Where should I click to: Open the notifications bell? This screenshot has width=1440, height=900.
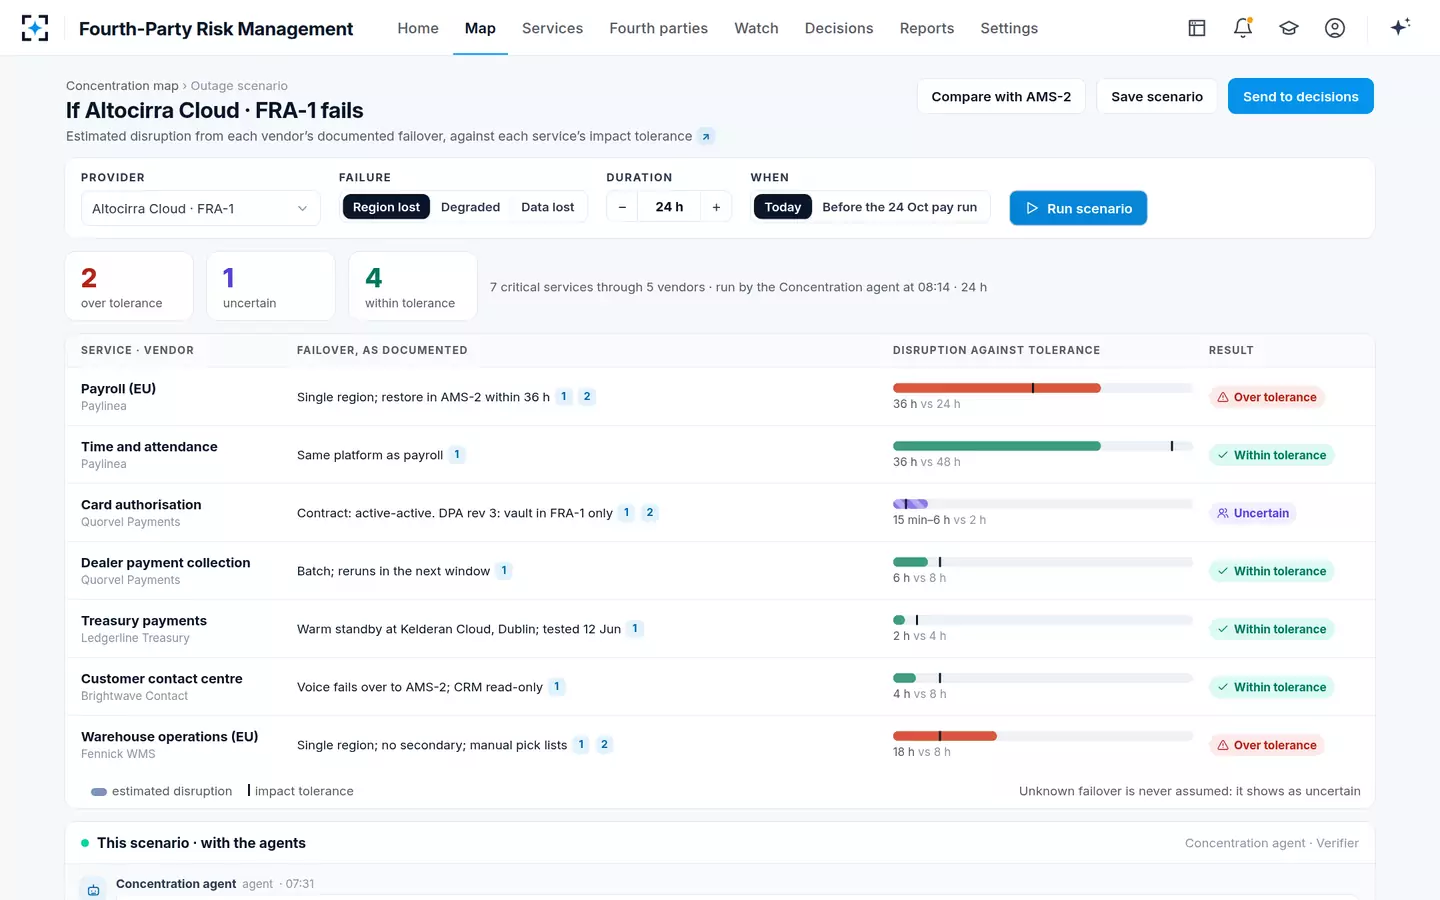coord(1243,28)
